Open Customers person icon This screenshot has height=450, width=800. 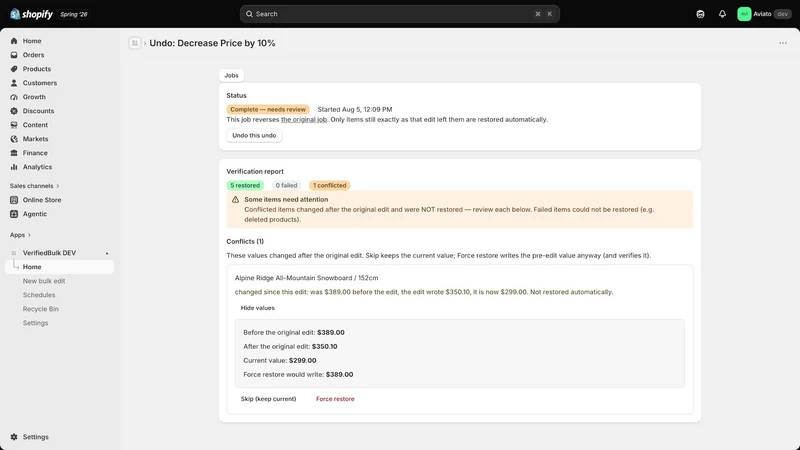point(14,83)
